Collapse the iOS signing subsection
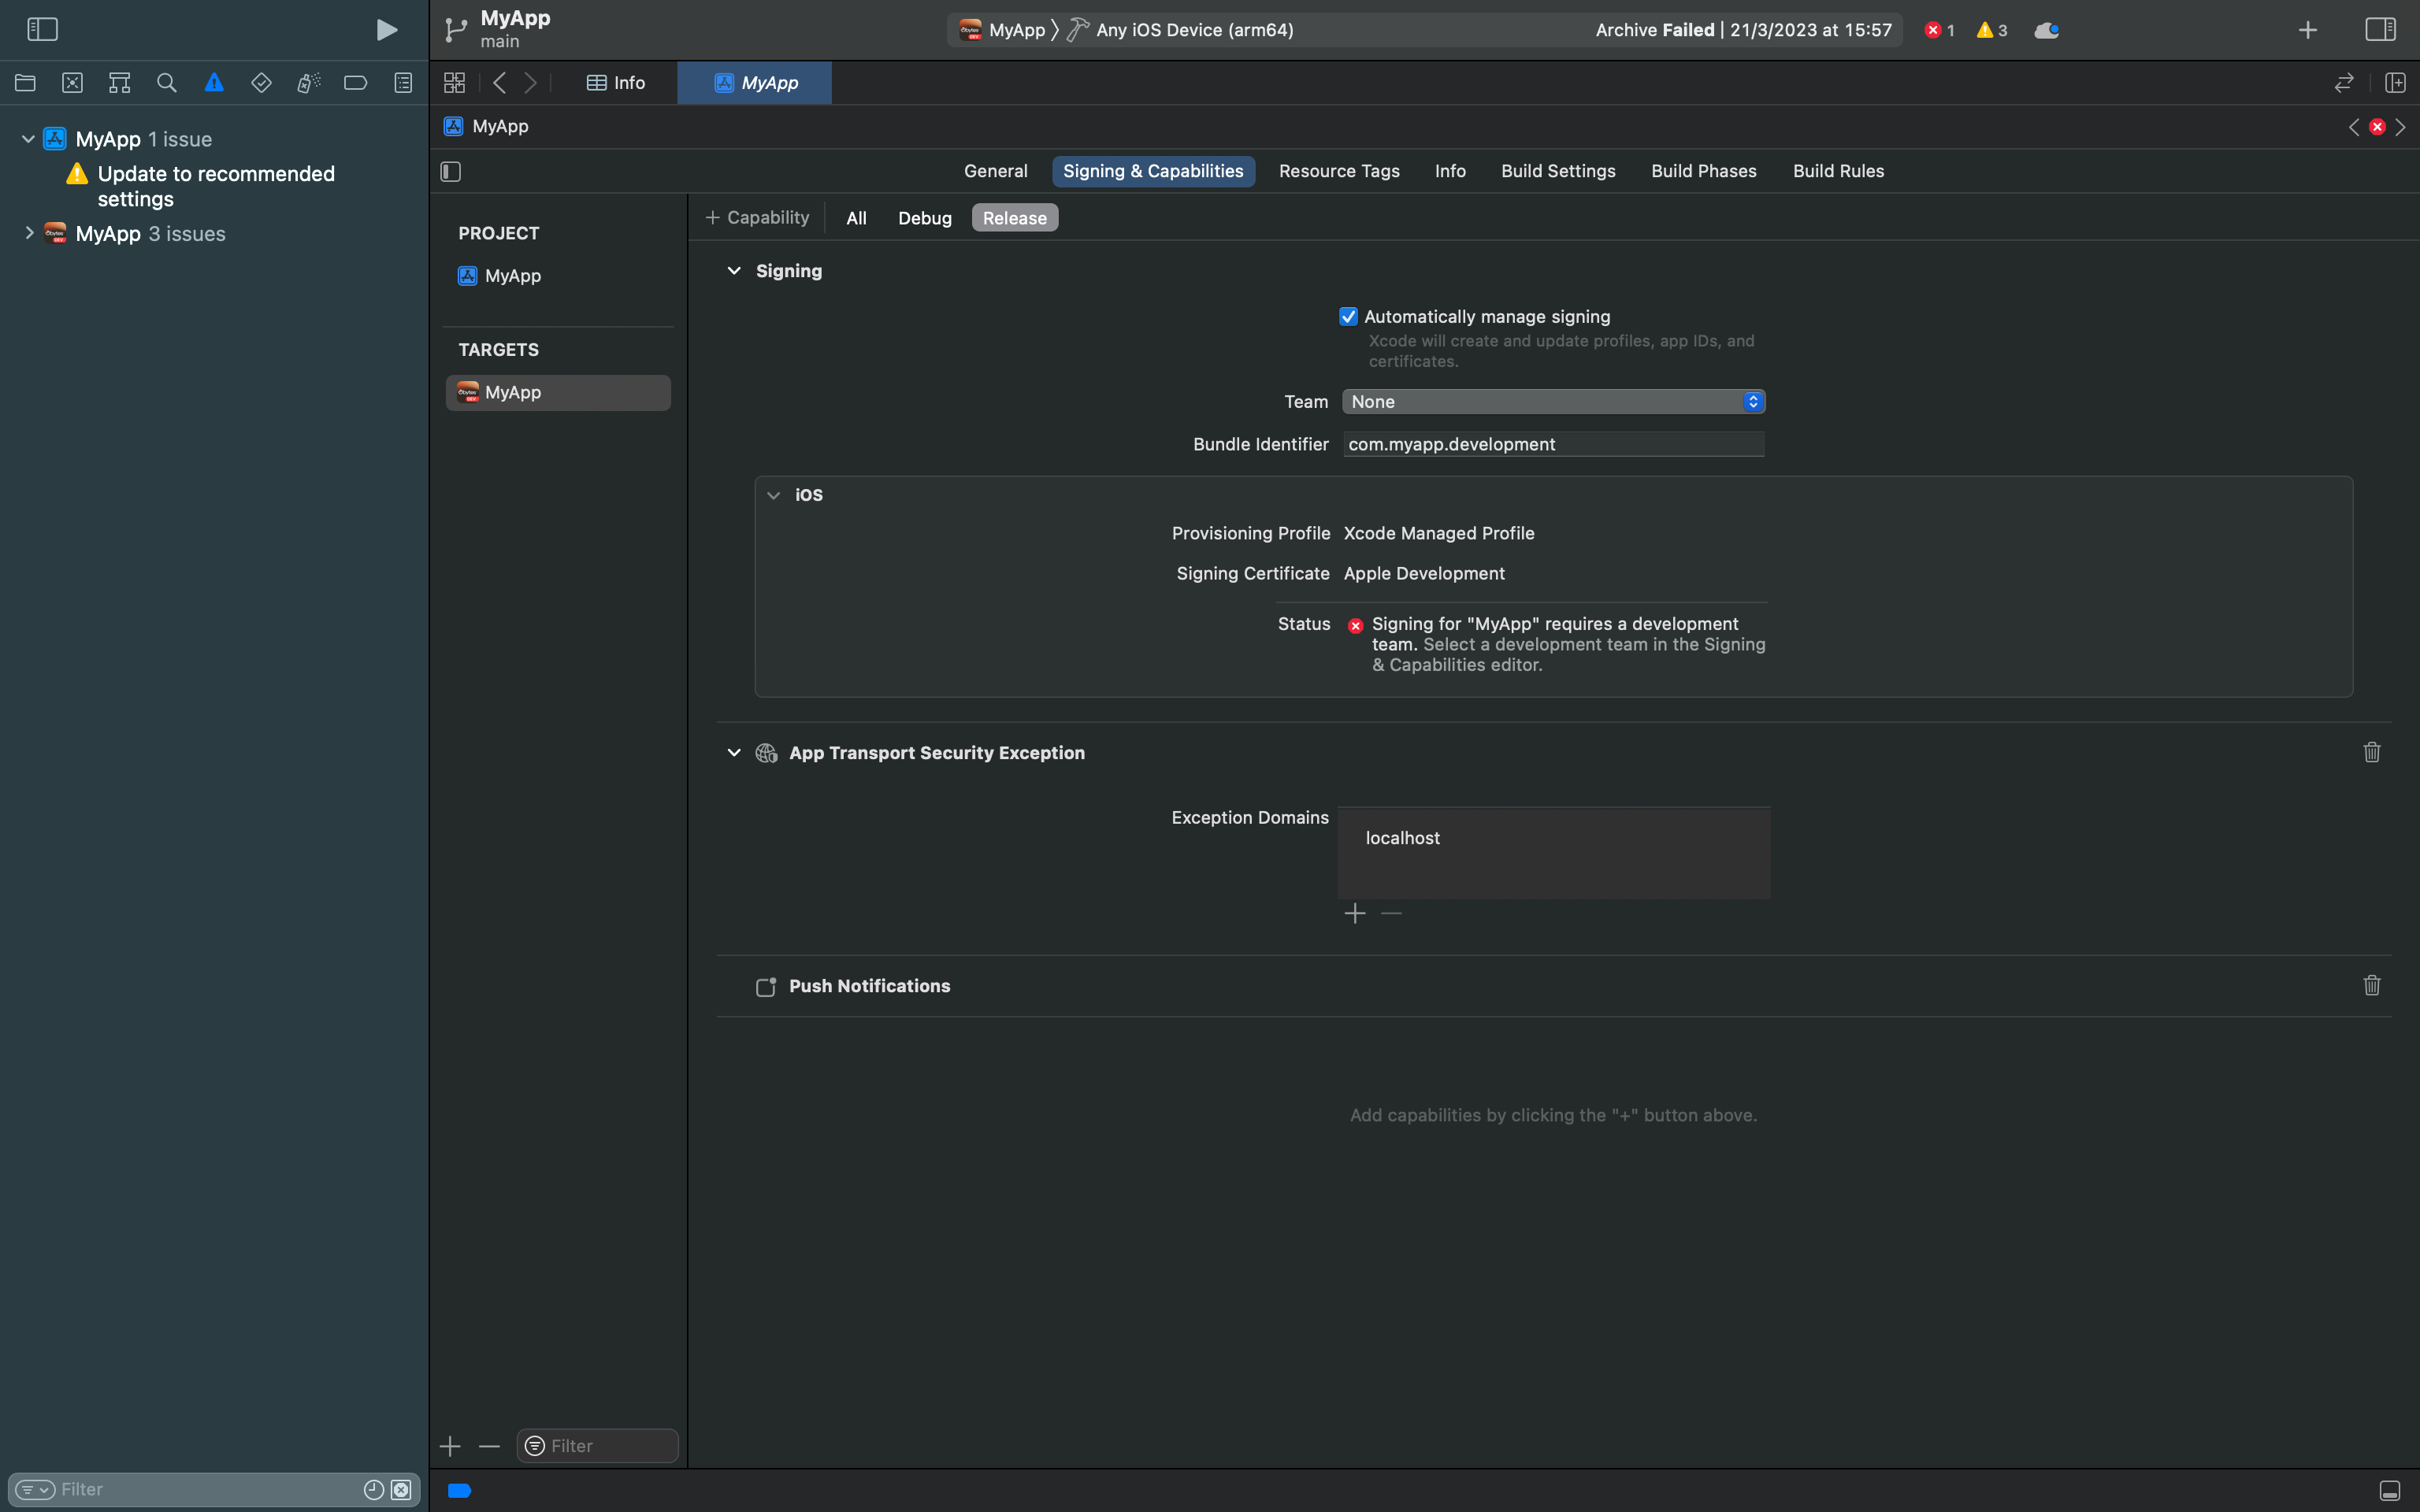This screenshot has height=1512, width=2420. [x=773, y=495]
